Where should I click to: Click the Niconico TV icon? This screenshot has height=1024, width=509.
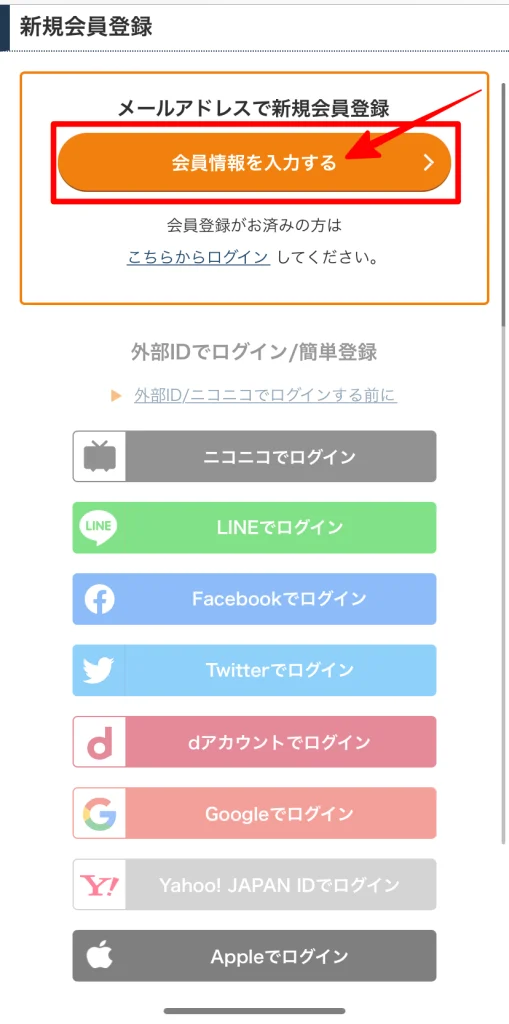point(99,456)
